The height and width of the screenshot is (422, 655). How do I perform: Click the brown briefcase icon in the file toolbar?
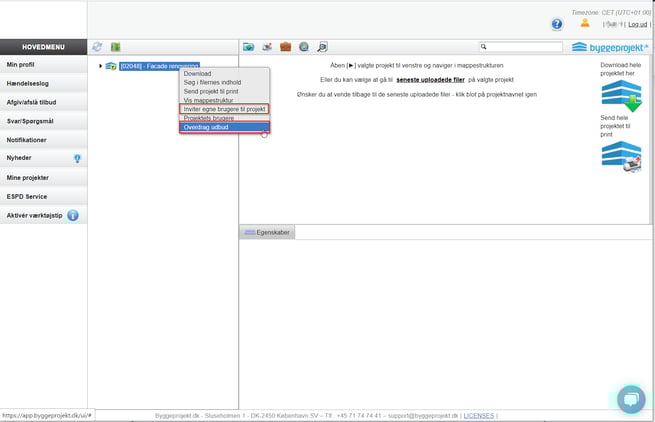click(286, 47)
